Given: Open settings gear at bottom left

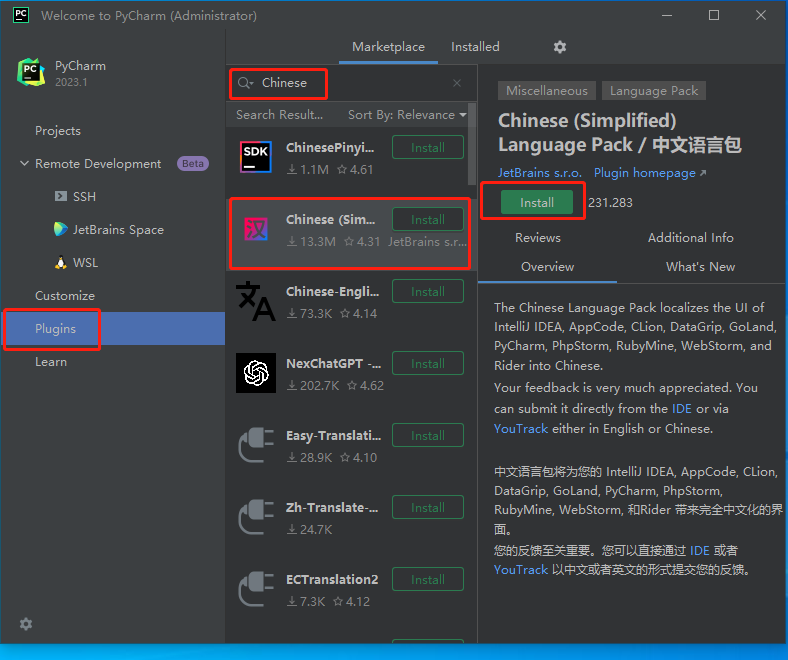Looking at the screenshot, I should pyautogui.click(x=26, y=624).
